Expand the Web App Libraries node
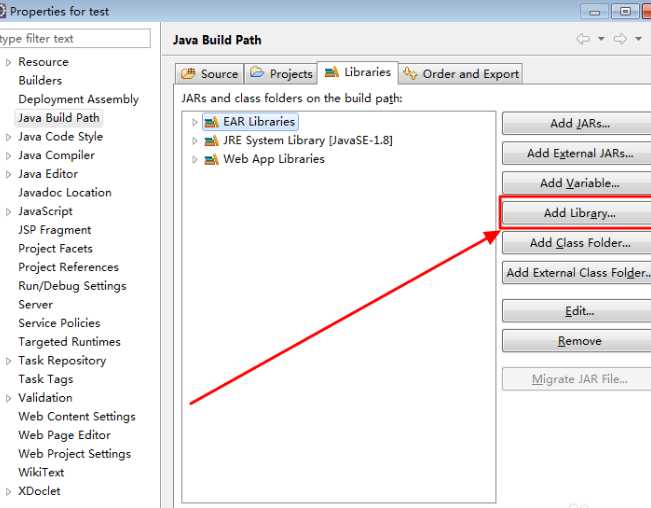Screen dimensions: 651x508 [194, 159]
